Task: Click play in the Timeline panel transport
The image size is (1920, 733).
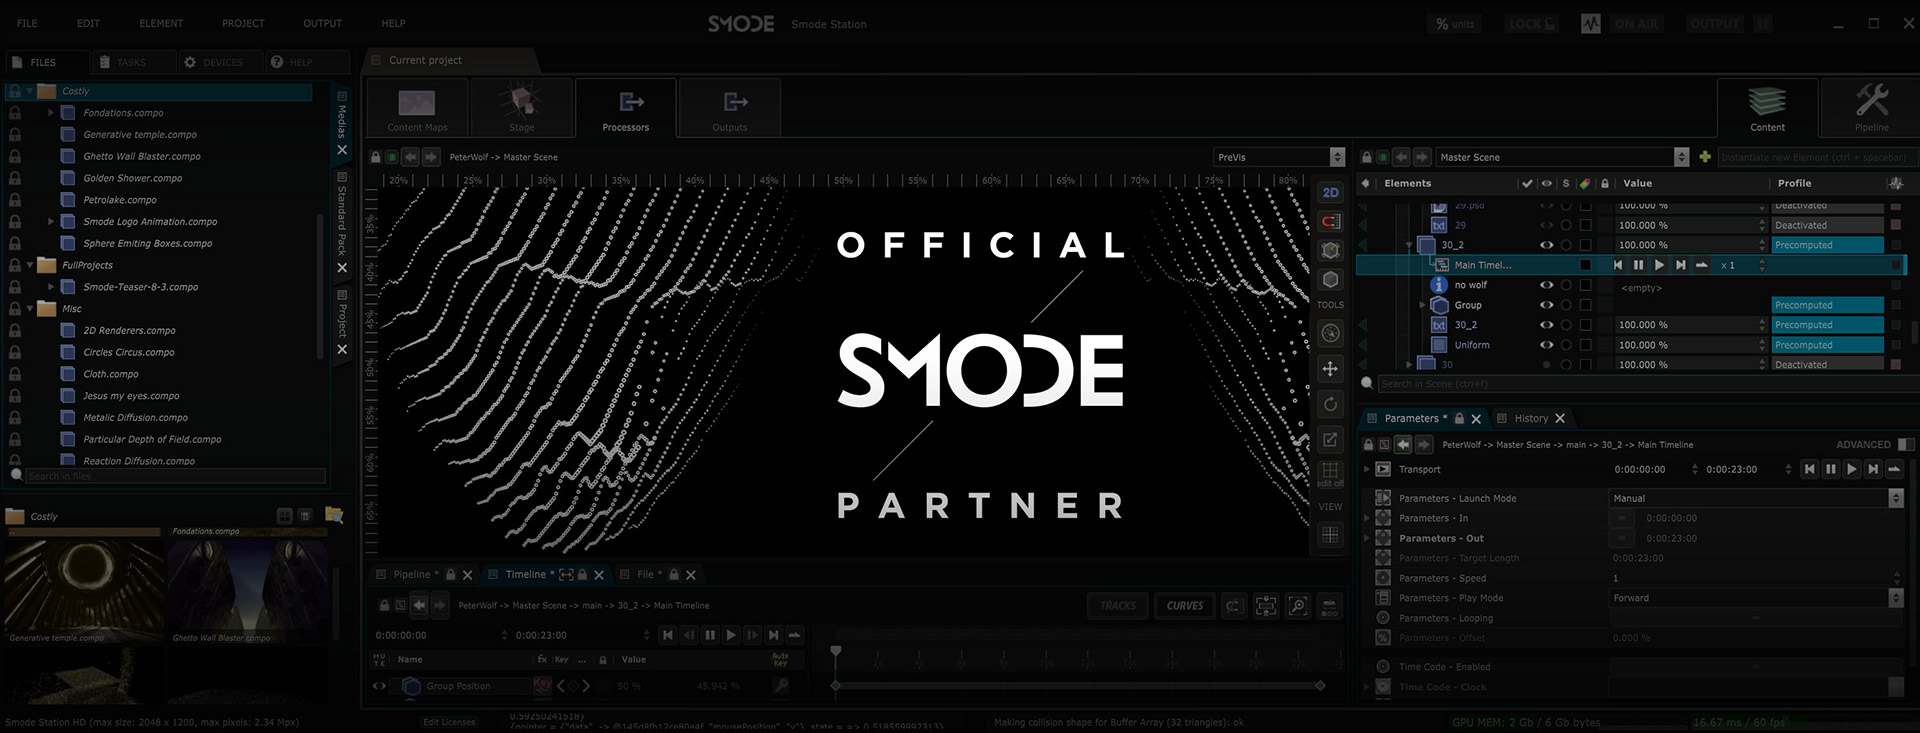Action: tap(731, 635)
